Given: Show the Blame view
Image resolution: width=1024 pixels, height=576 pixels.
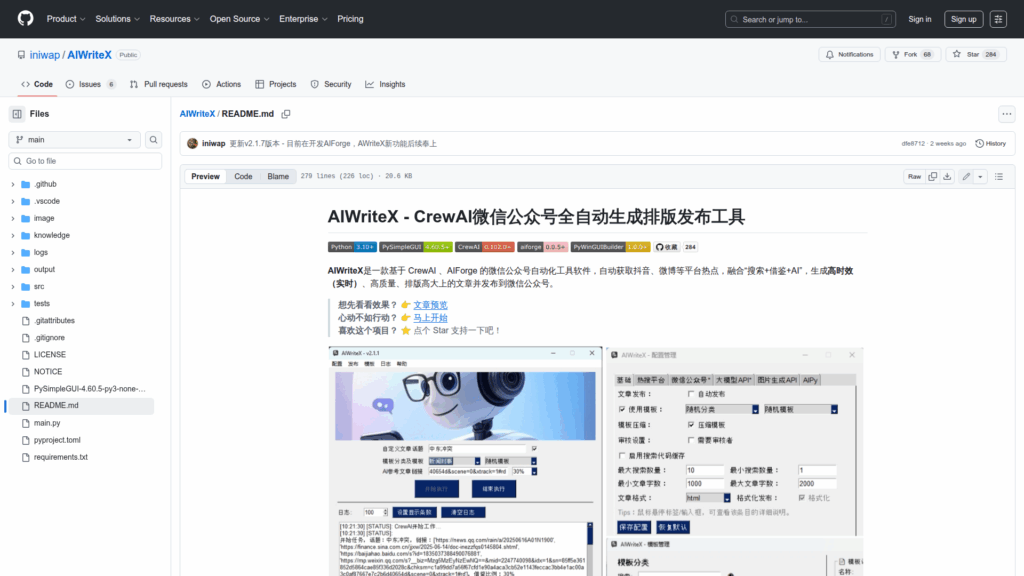Looking at the screenshot, I should 278,176.
